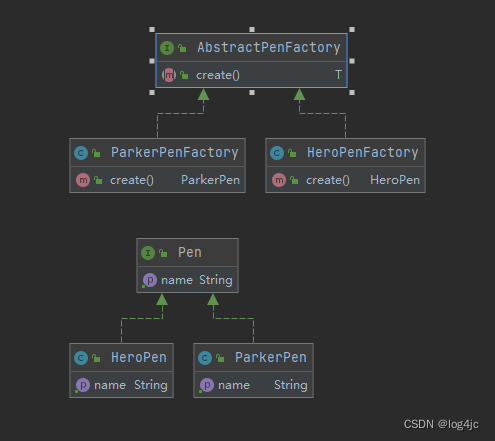Select the implements arrow from ParkerPen to Pen
The height and width of the screenshot is (441, 495).
(233, 318)
